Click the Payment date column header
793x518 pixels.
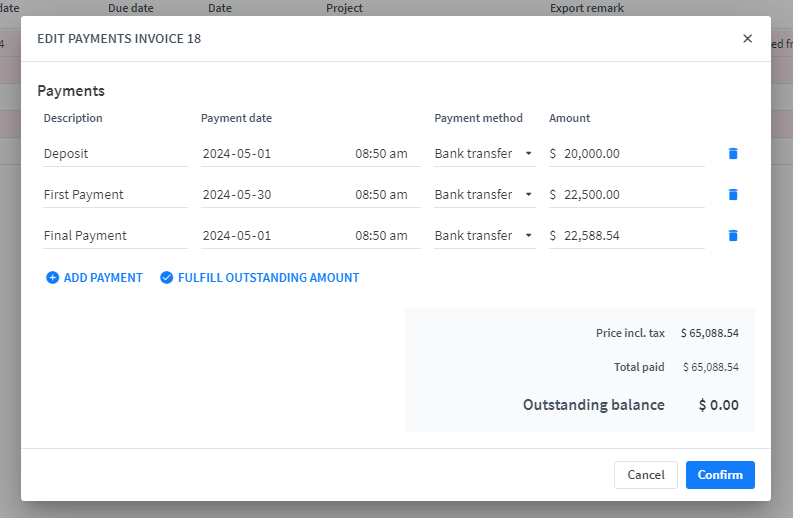coord(236,118)
